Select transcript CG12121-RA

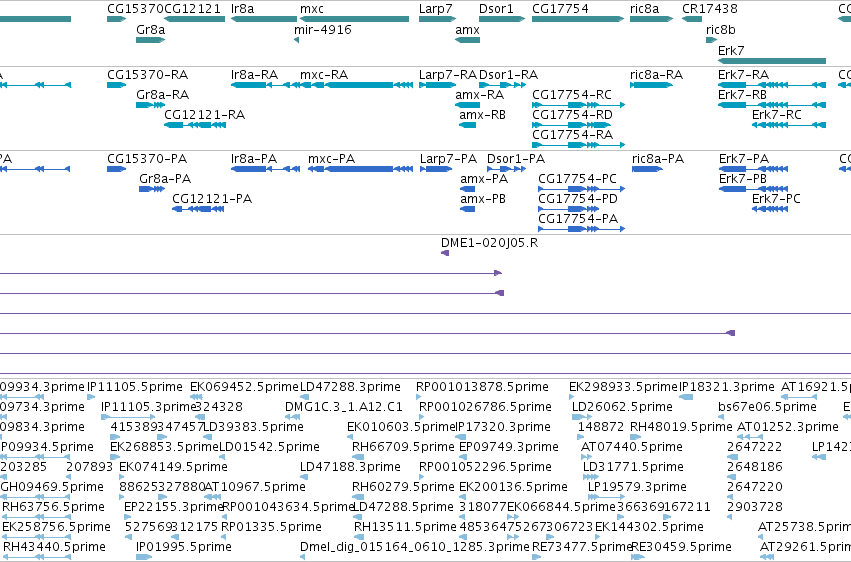(x=204, y=114)
